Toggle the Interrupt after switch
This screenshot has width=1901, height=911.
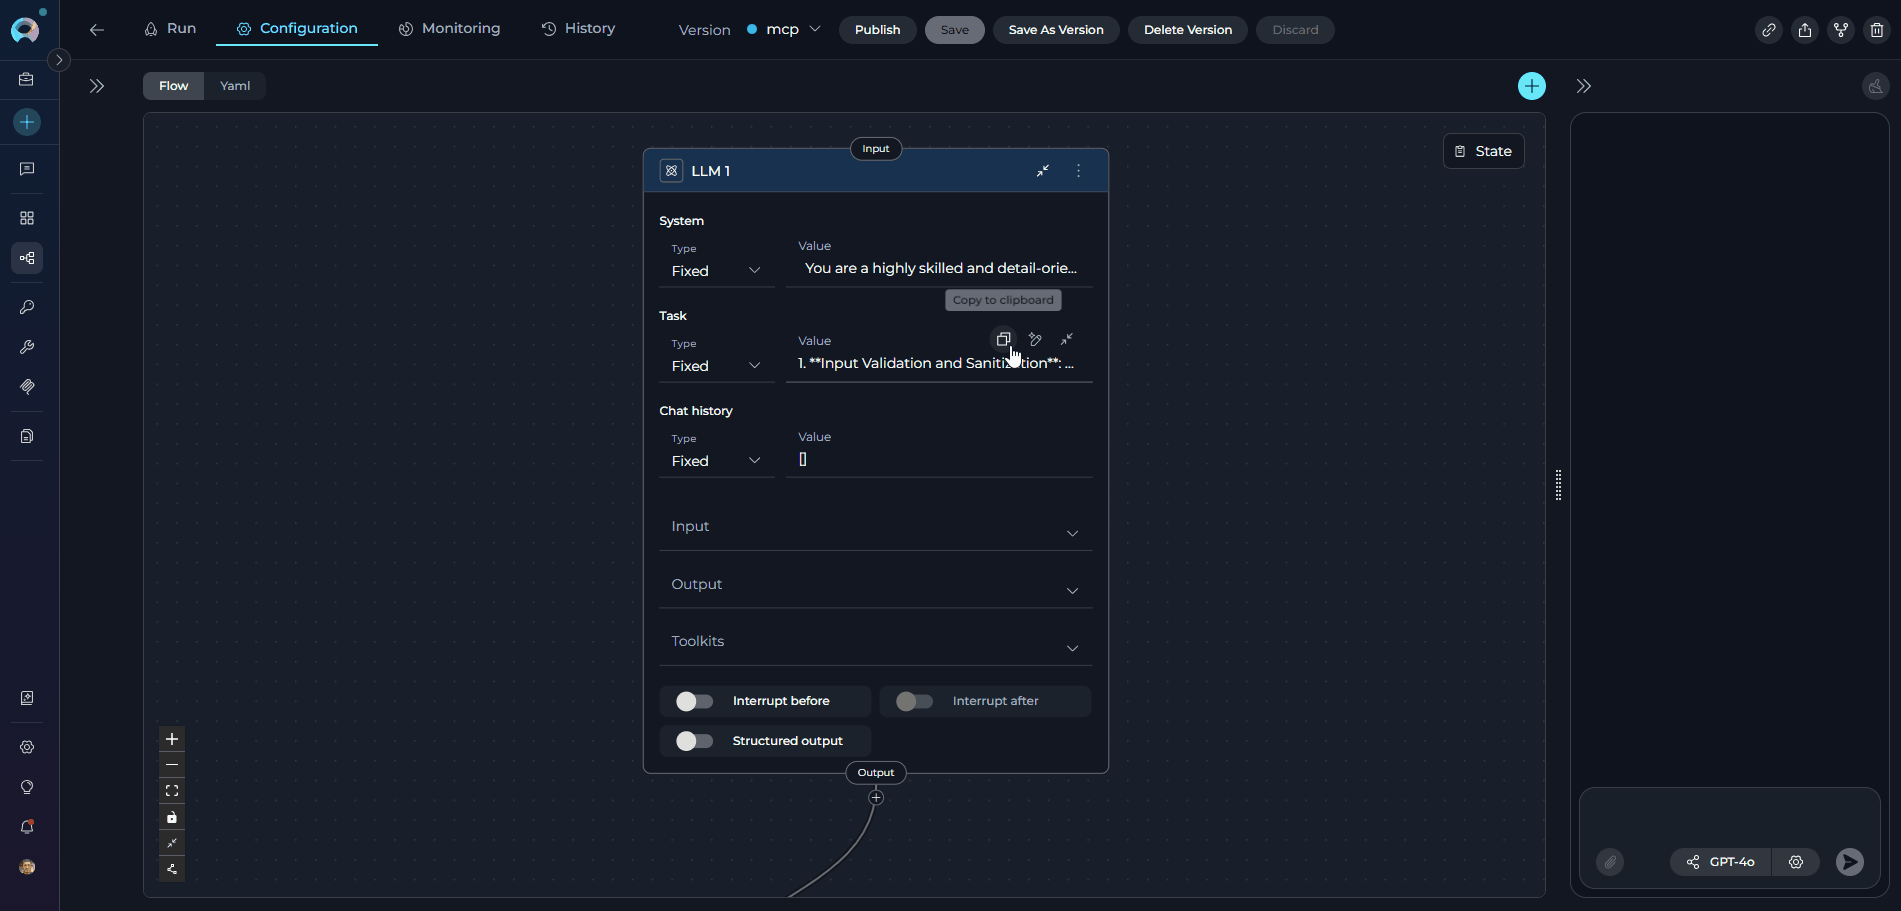(914, 701)
